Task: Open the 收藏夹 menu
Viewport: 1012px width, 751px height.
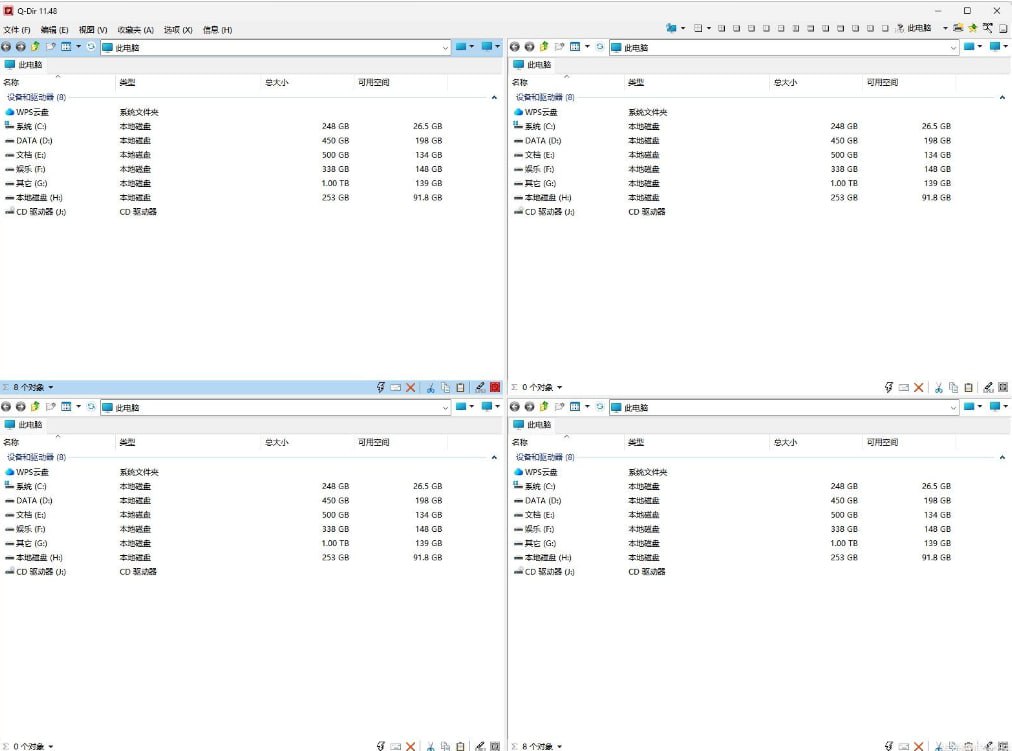Action: point(133,29)
